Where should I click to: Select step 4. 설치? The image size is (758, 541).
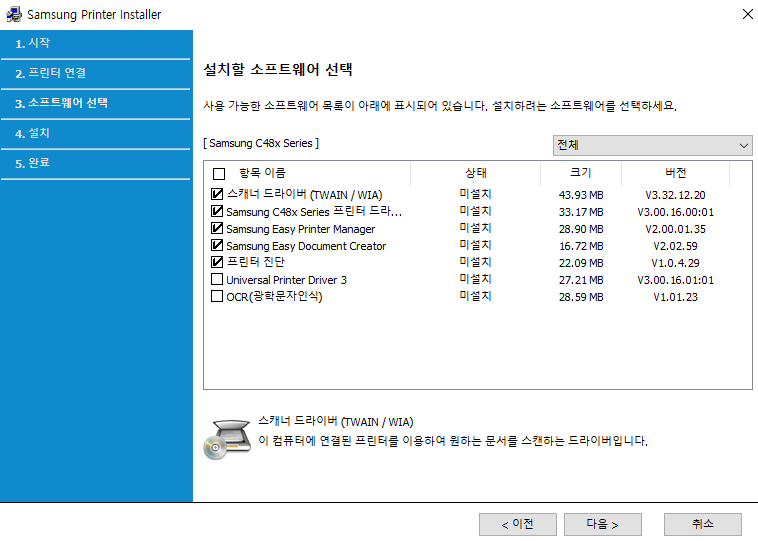pyautogui.click(x=96, y=133)
